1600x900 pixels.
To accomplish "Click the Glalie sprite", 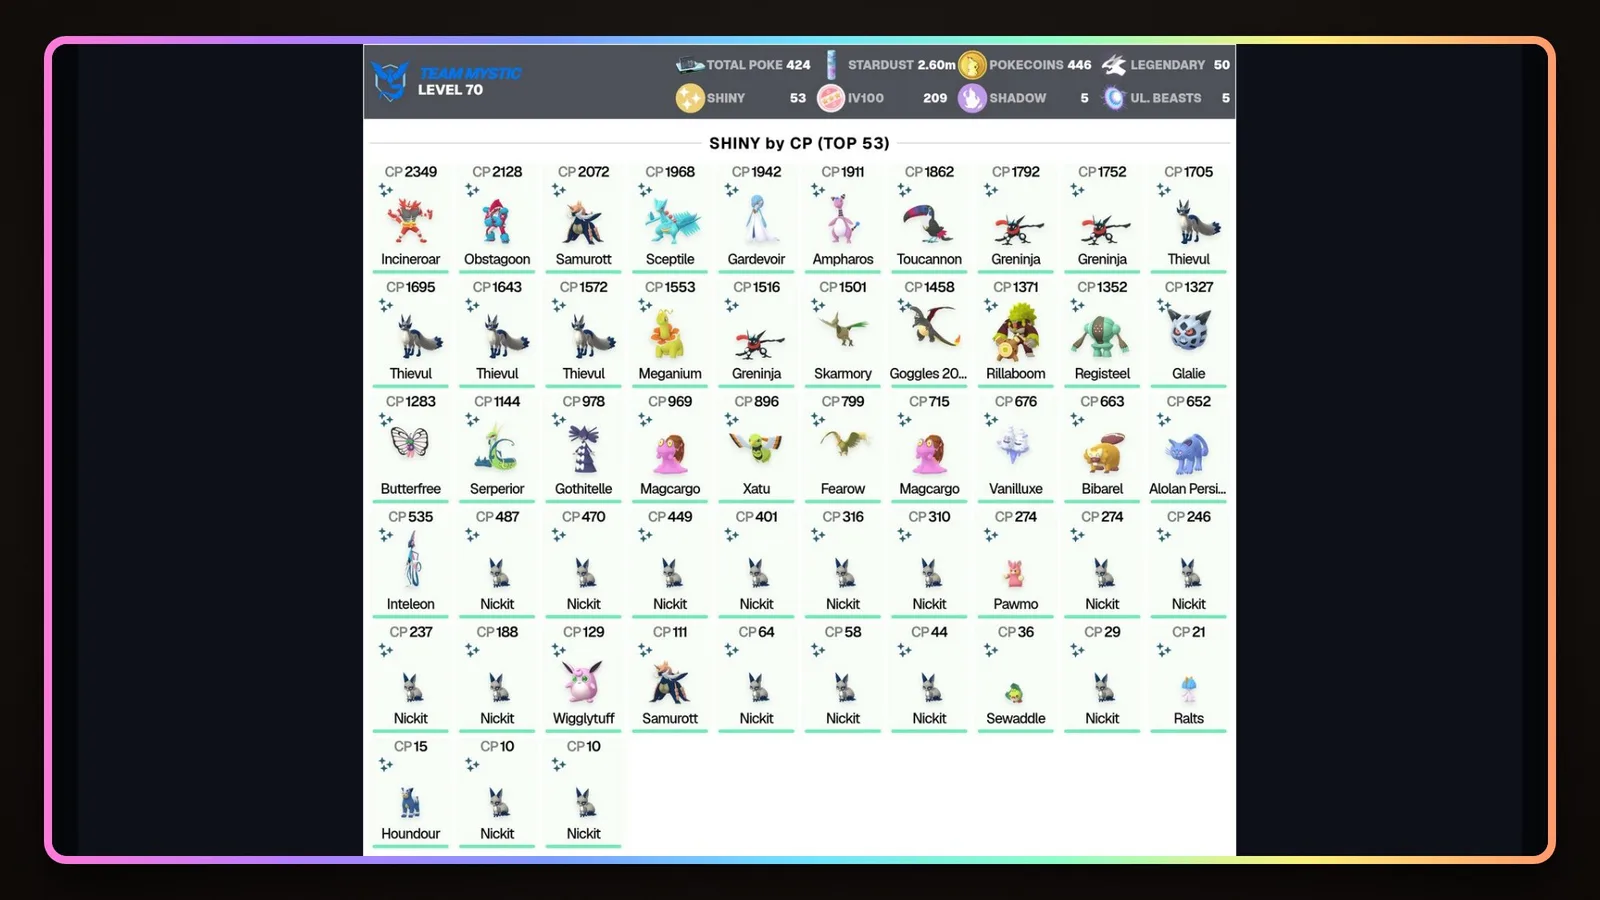I will (x=1189, y=332).
